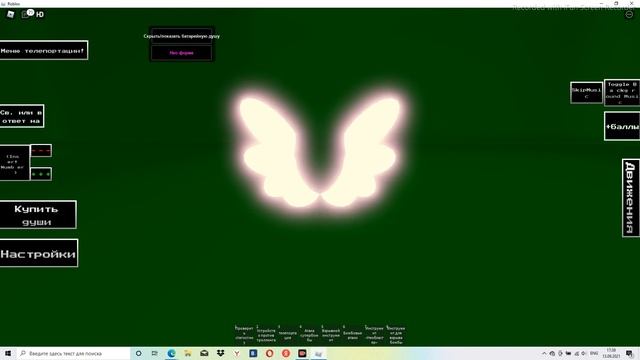Open Opera browser icon on taskbar
Viewport: 640px width, 360px height.
click(269, 353)
